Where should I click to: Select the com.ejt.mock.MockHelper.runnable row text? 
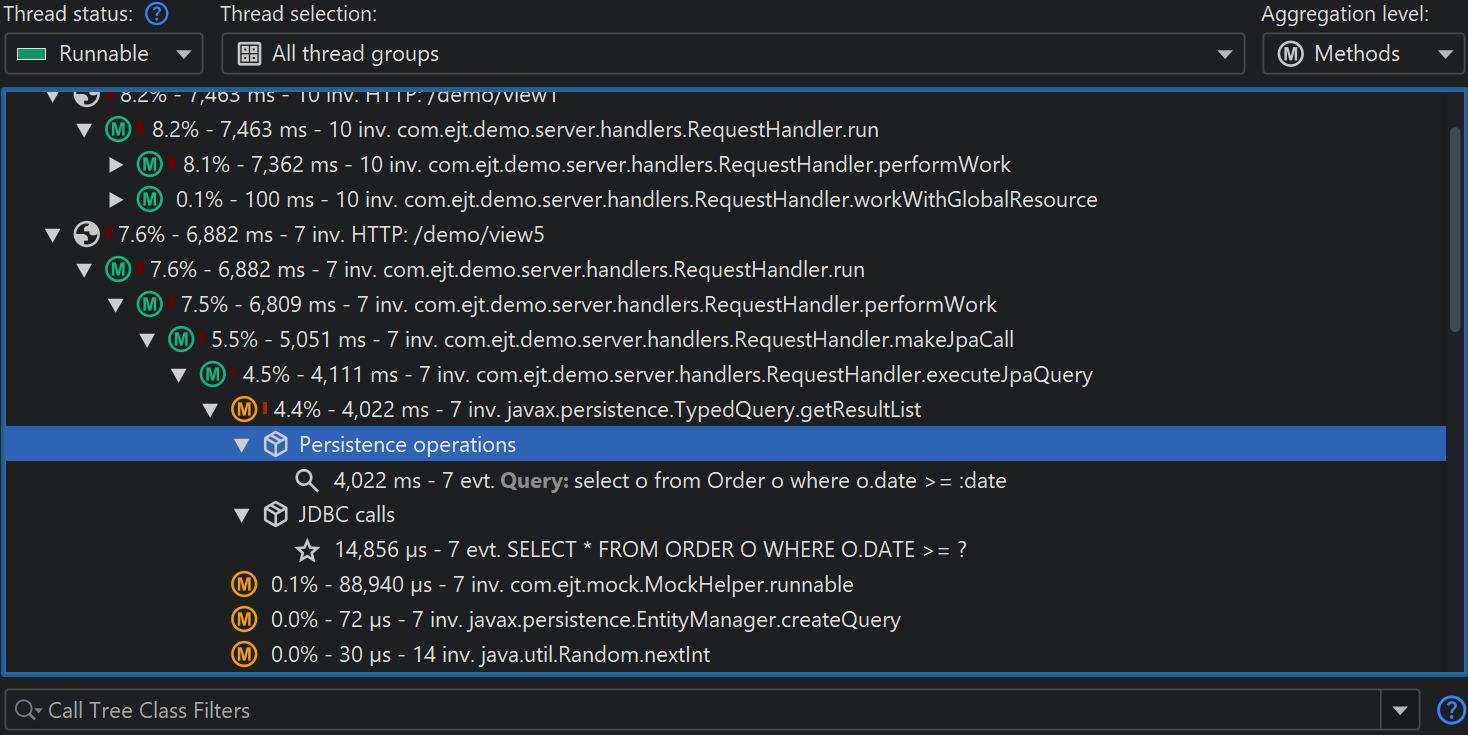point(562,584)
